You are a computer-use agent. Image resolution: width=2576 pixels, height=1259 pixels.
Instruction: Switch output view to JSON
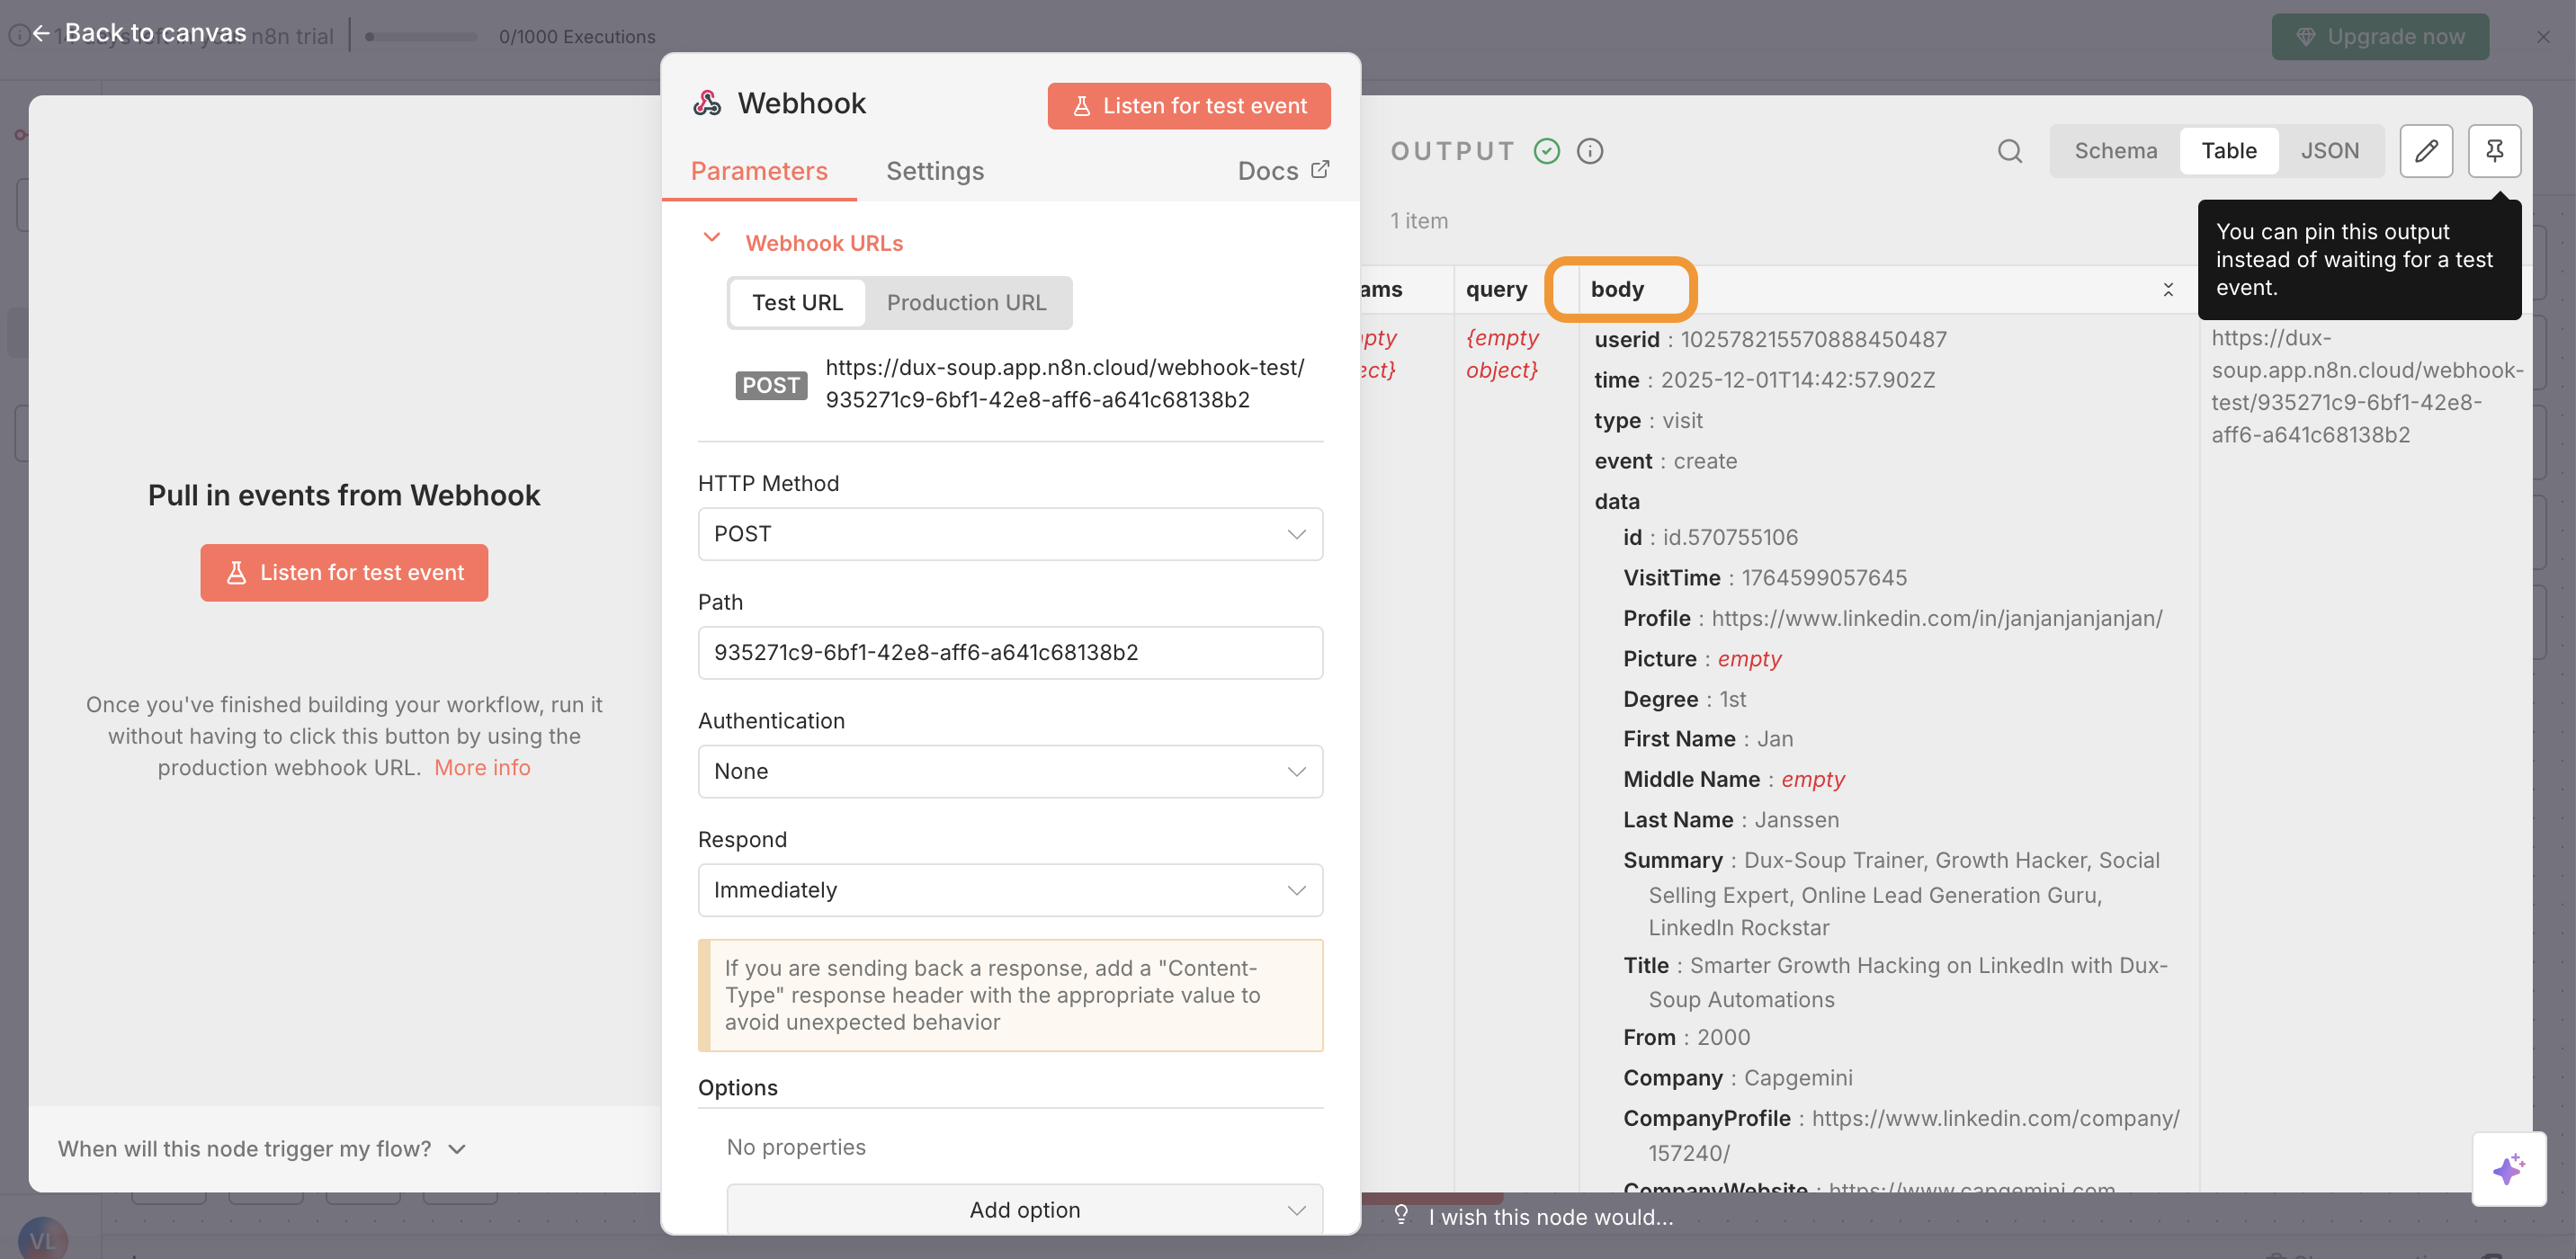2329,151
